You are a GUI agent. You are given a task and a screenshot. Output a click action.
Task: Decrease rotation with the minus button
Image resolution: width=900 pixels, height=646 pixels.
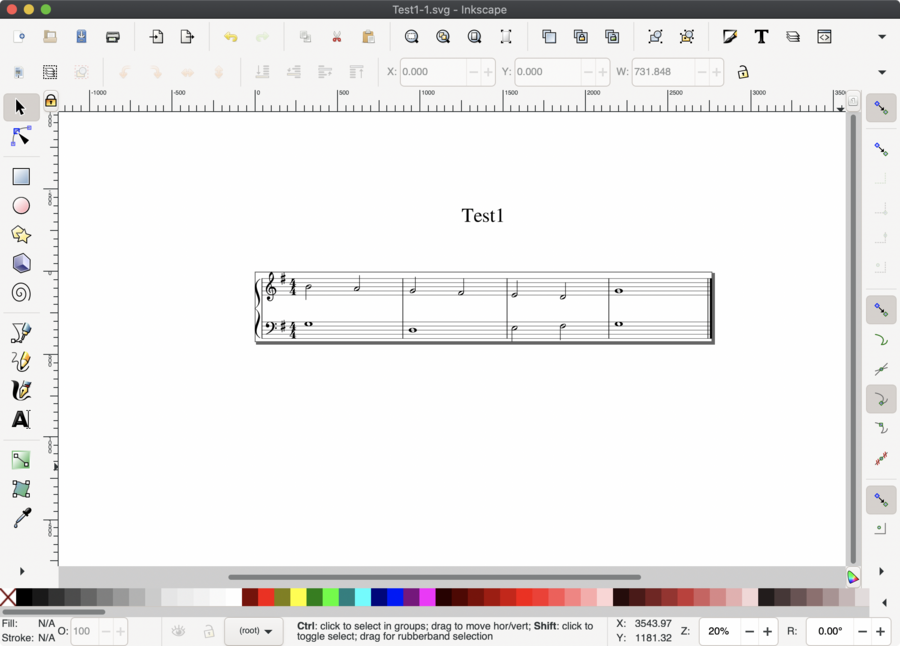[x=862, y=631]
